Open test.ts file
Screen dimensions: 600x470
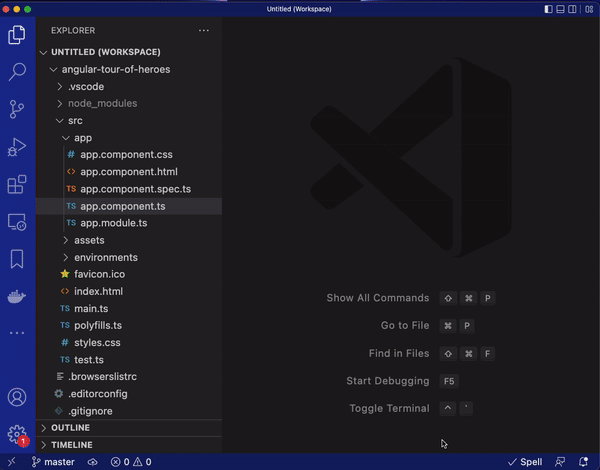tap(129, 360)
